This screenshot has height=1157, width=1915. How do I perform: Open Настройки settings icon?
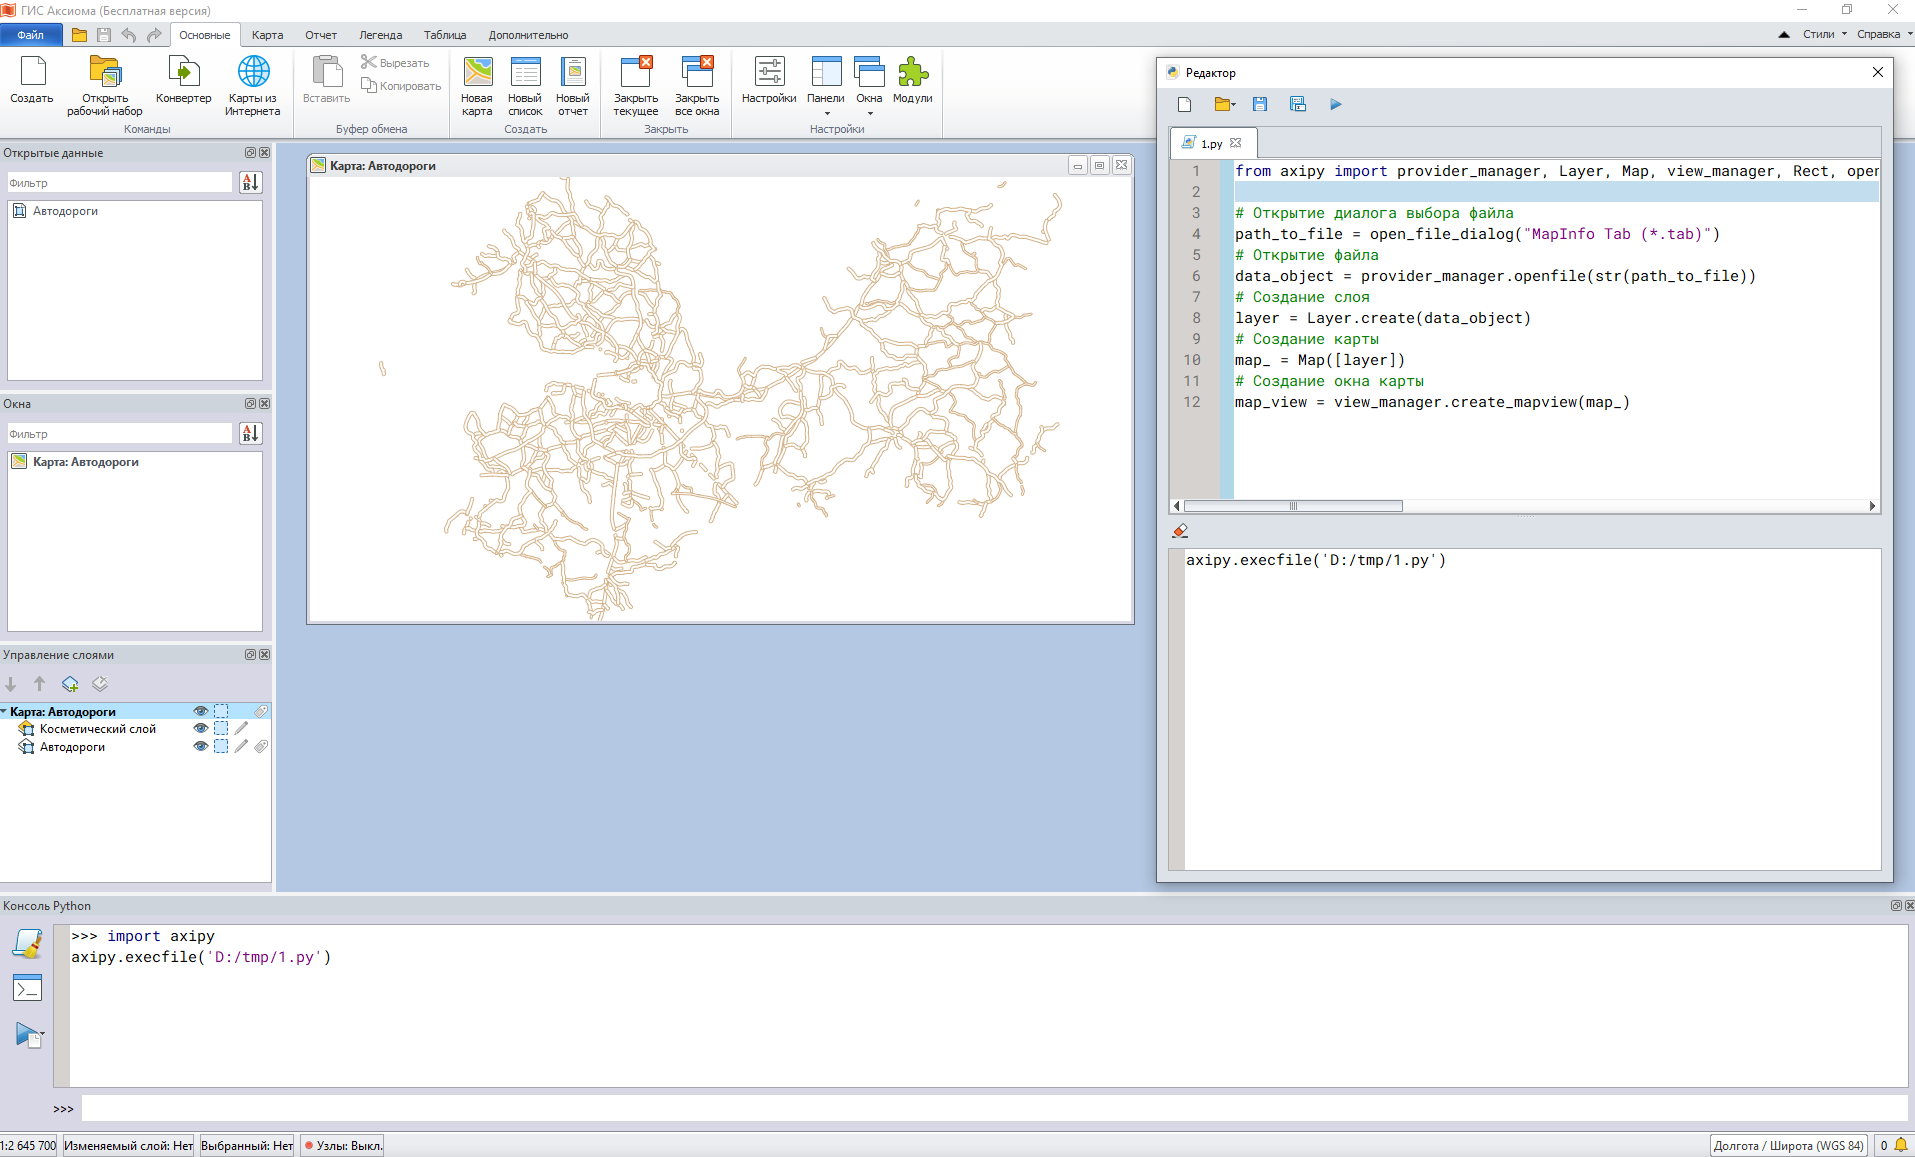[769, 80]
